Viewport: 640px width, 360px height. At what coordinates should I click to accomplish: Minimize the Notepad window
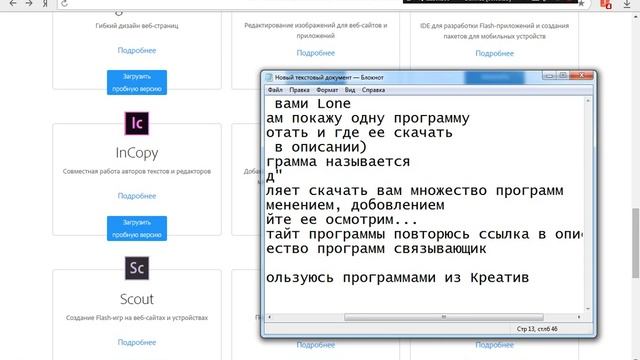[x=549, y=76]
